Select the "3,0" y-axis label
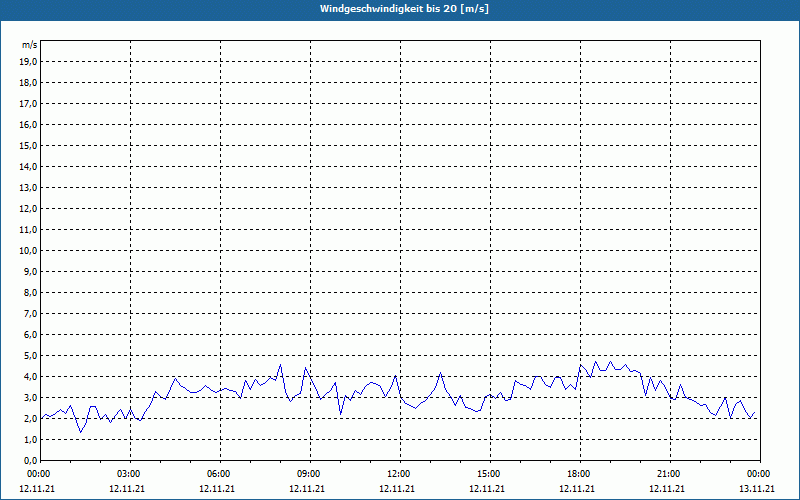Viewport: 800px width, 500px height. tap(31, 397)
